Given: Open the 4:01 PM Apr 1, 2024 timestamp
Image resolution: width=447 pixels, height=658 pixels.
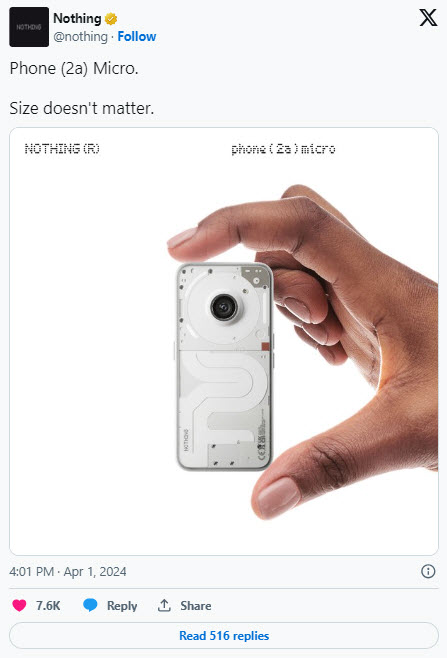Looking at the screenshot, I should pos(68,572).
